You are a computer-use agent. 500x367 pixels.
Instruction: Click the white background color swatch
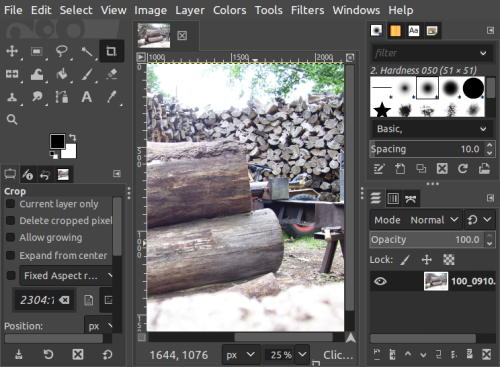[71, 153]
